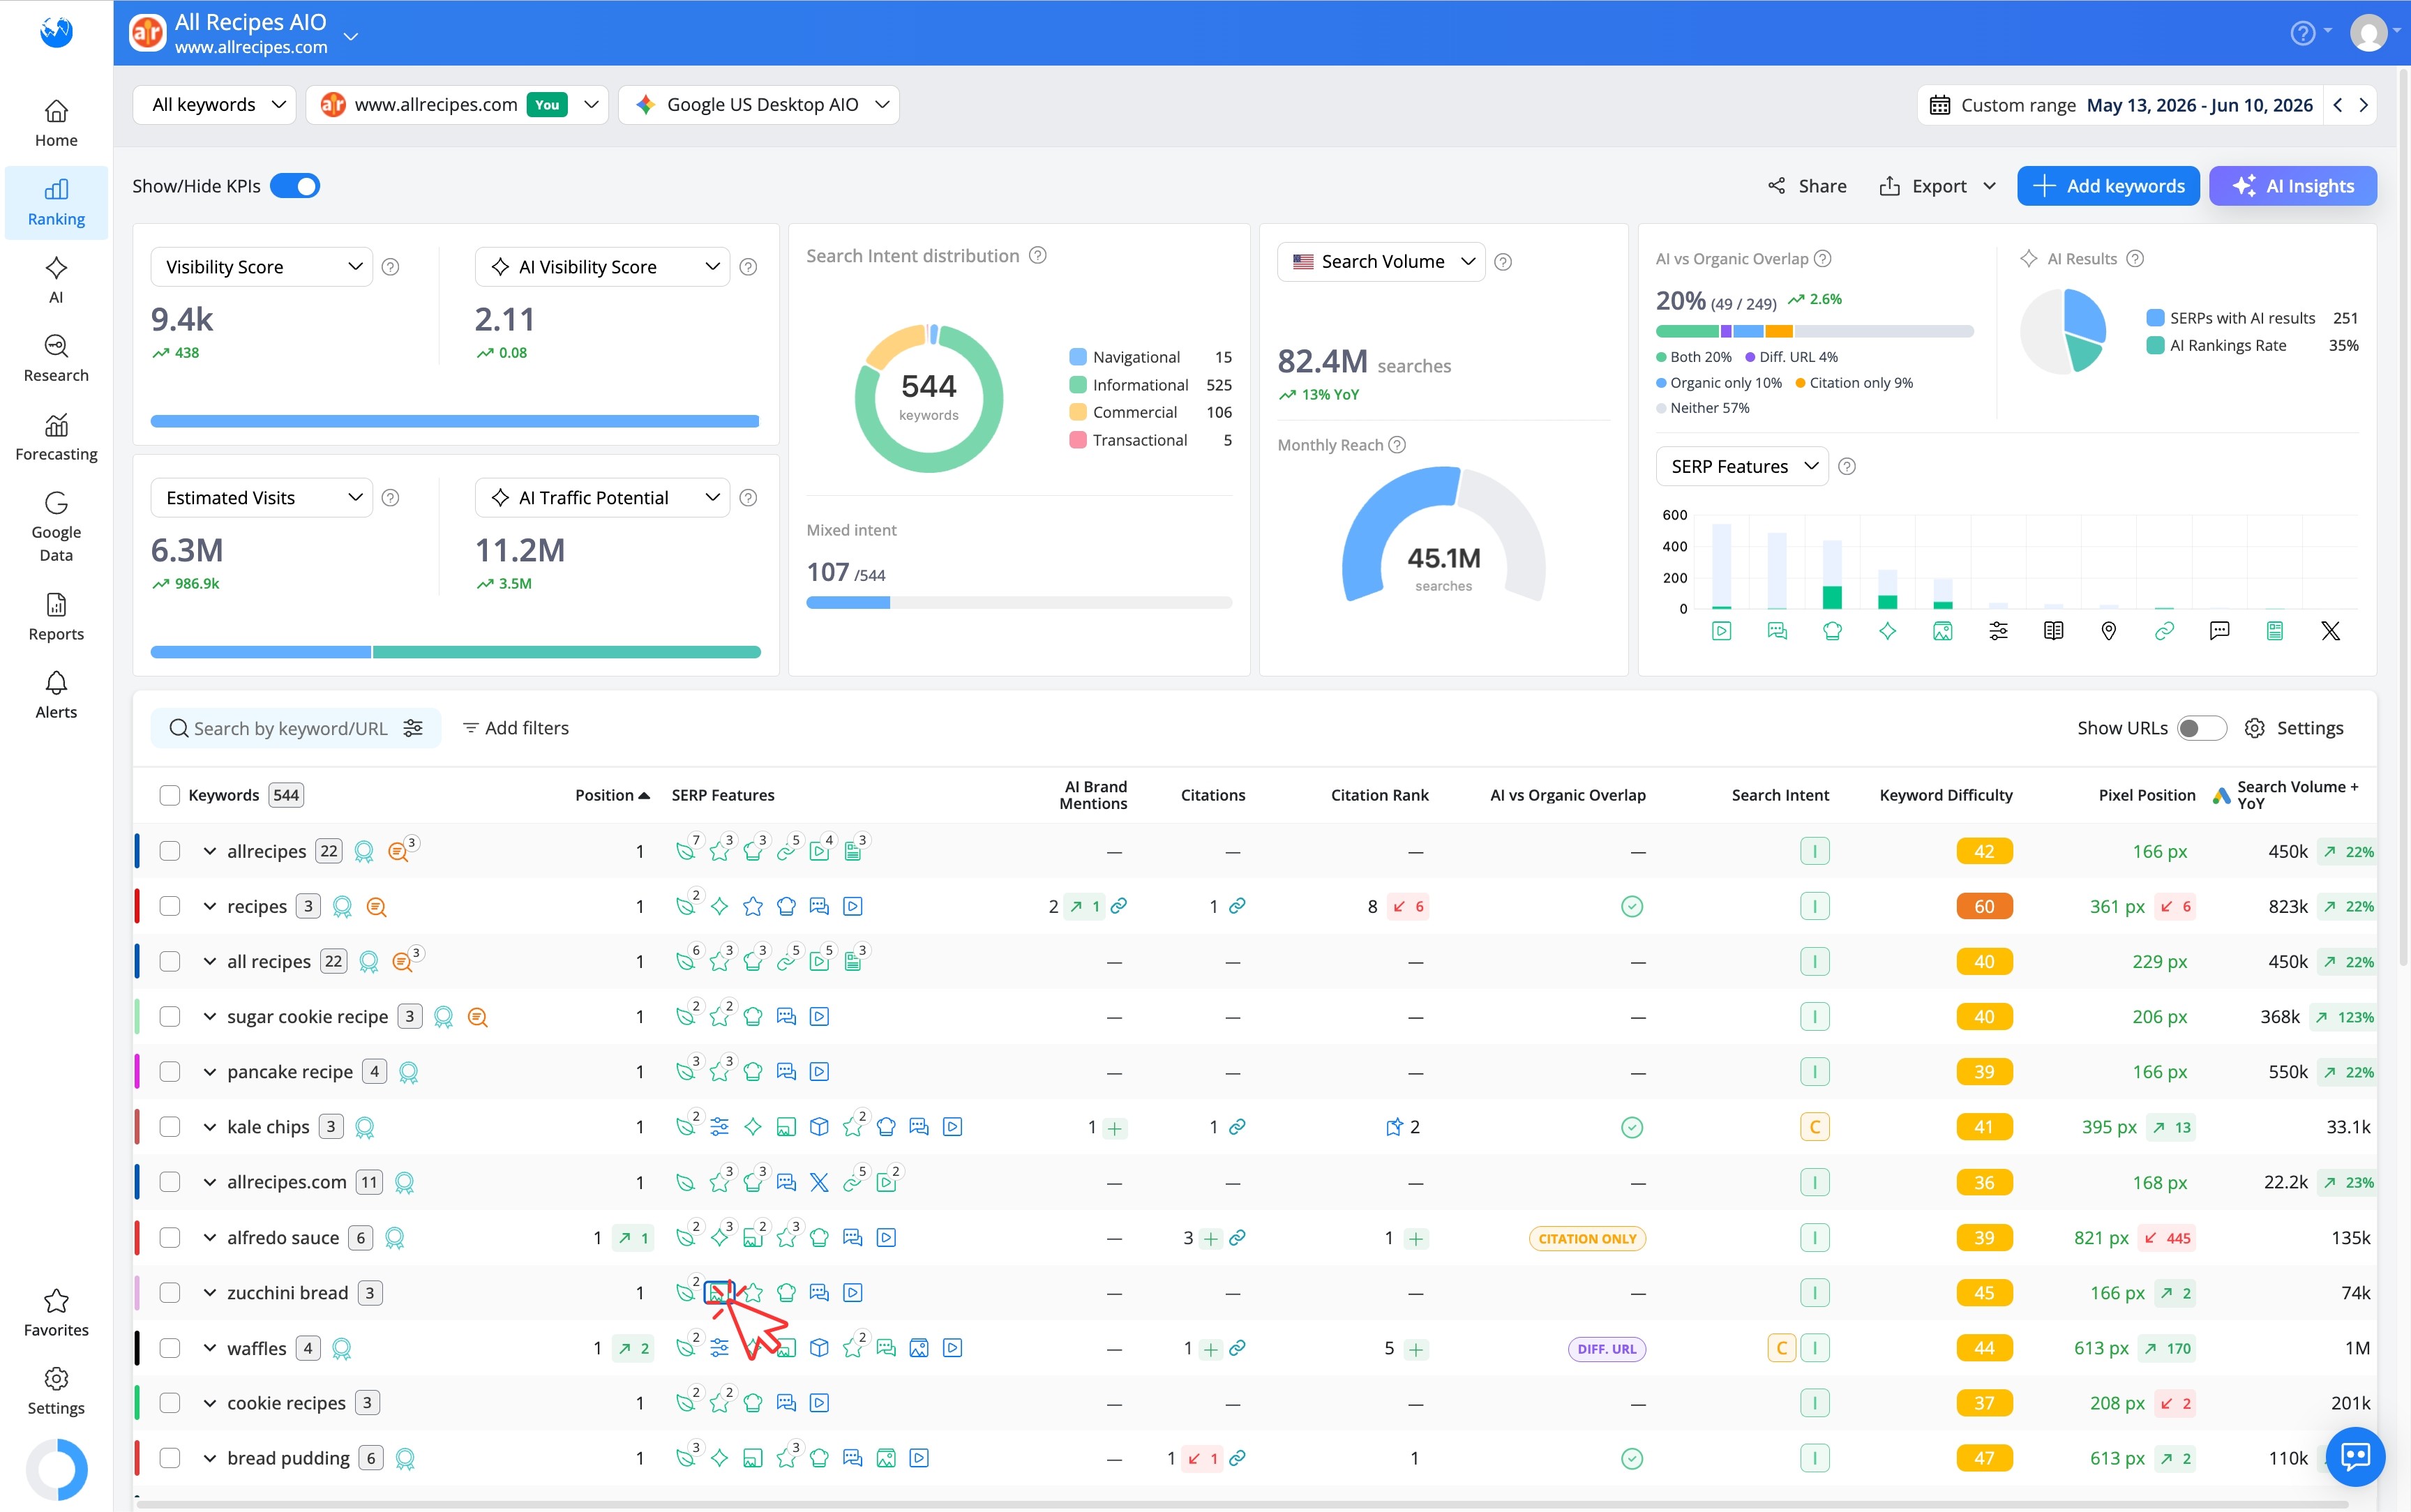Open Reports in the sidebar
Screen dimensions: 2411x1512
pos(56,618)
